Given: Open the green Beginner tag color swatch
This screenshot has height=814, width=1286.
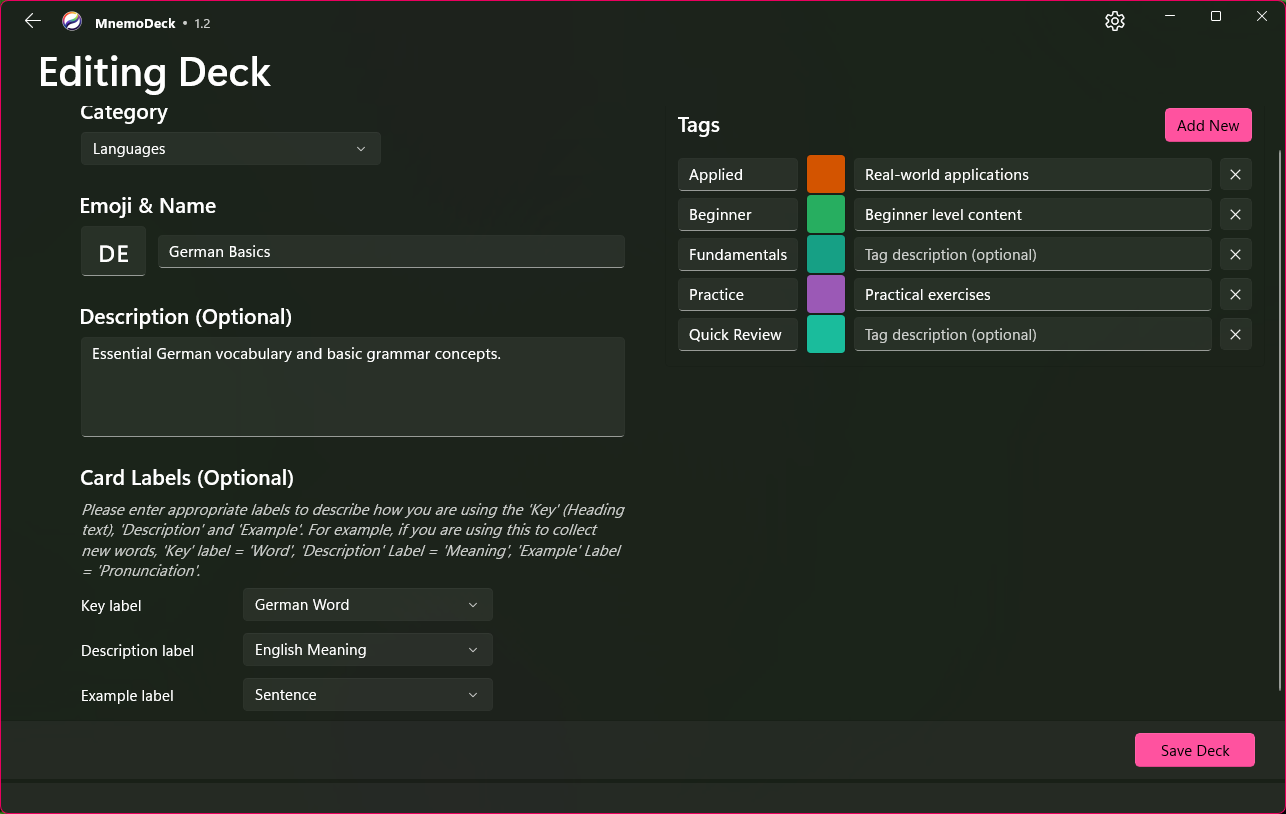Looking at the screenshot, I should coord(825,215).
